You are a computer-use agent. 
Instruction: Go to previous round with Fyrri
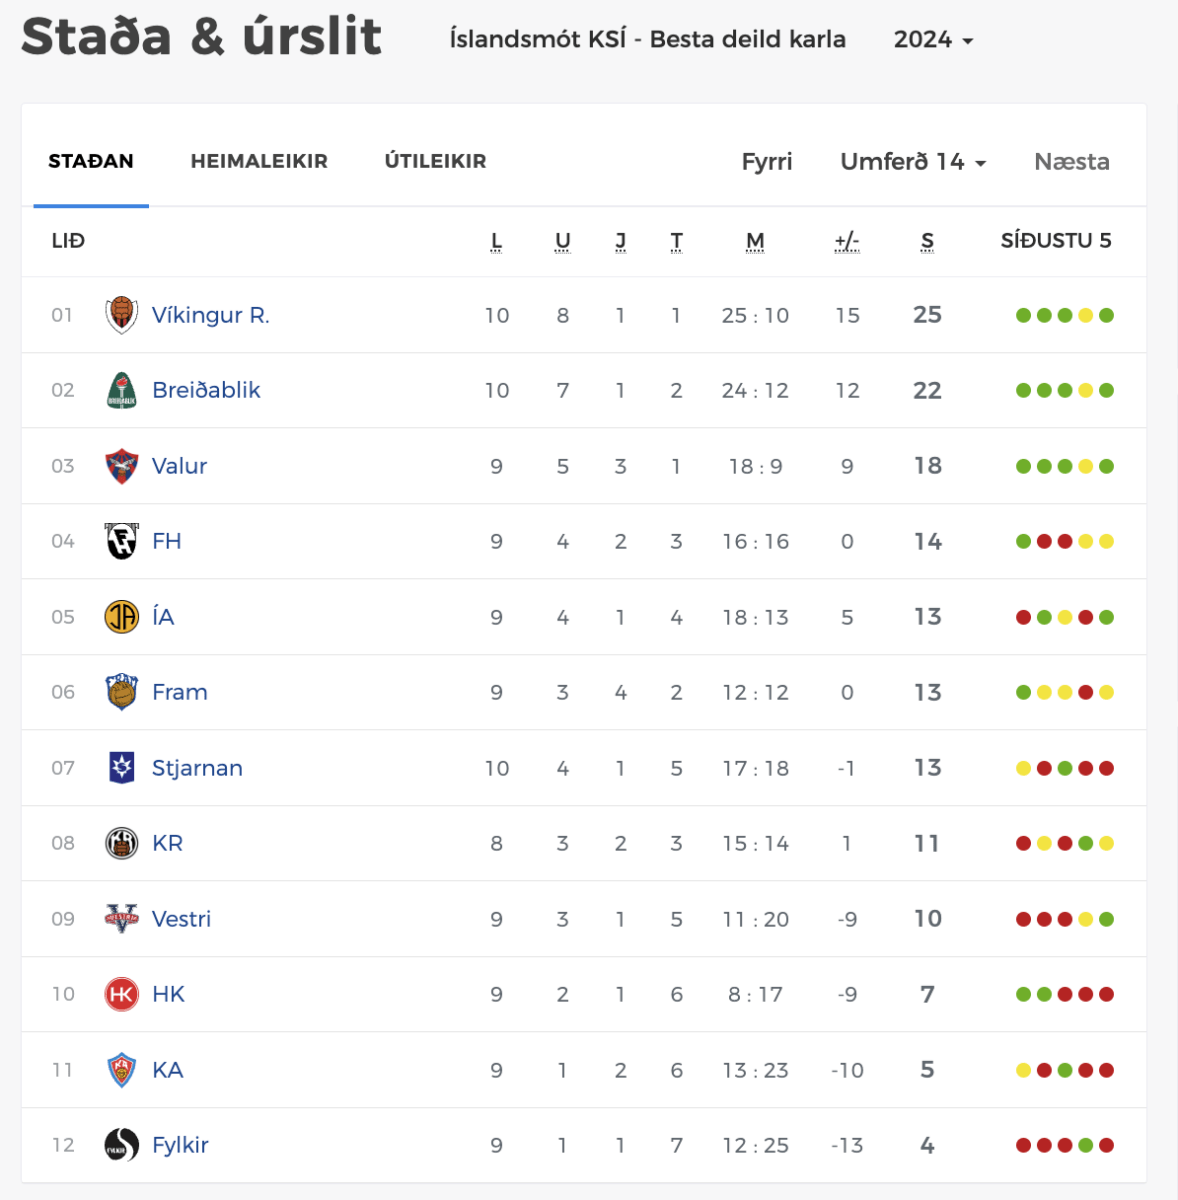point(766,162)
